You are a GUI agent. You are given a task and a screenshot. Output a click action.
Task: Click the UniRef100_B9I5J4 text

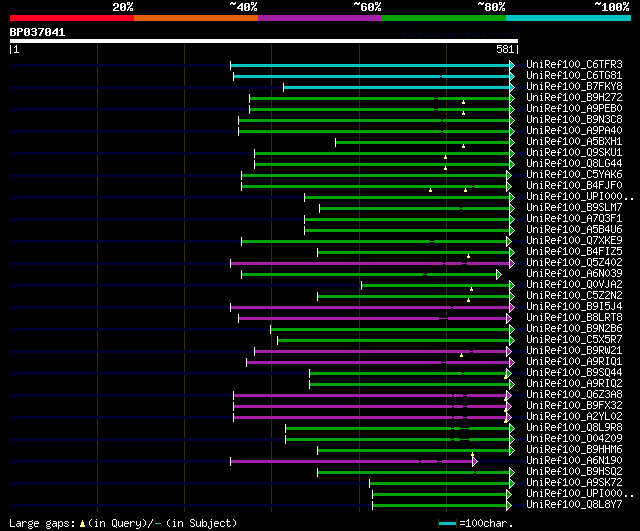click(574, 307)
